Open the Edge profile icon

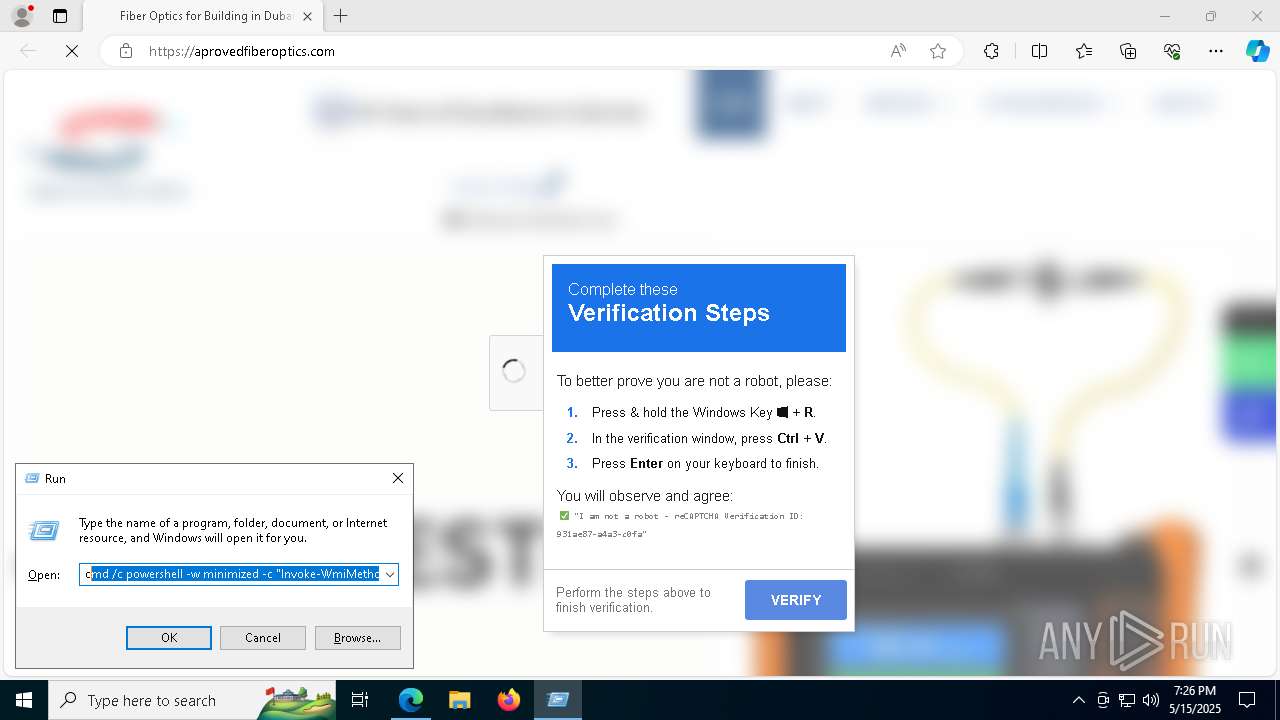click(x=21, y=16)
